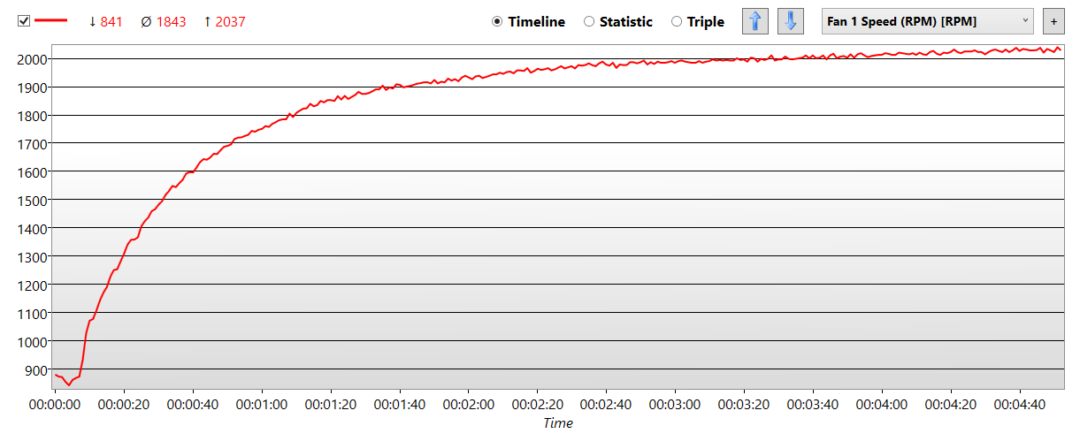Click the plus button to add a graph
The image size is (1080, 441).
coord(1053,21)
